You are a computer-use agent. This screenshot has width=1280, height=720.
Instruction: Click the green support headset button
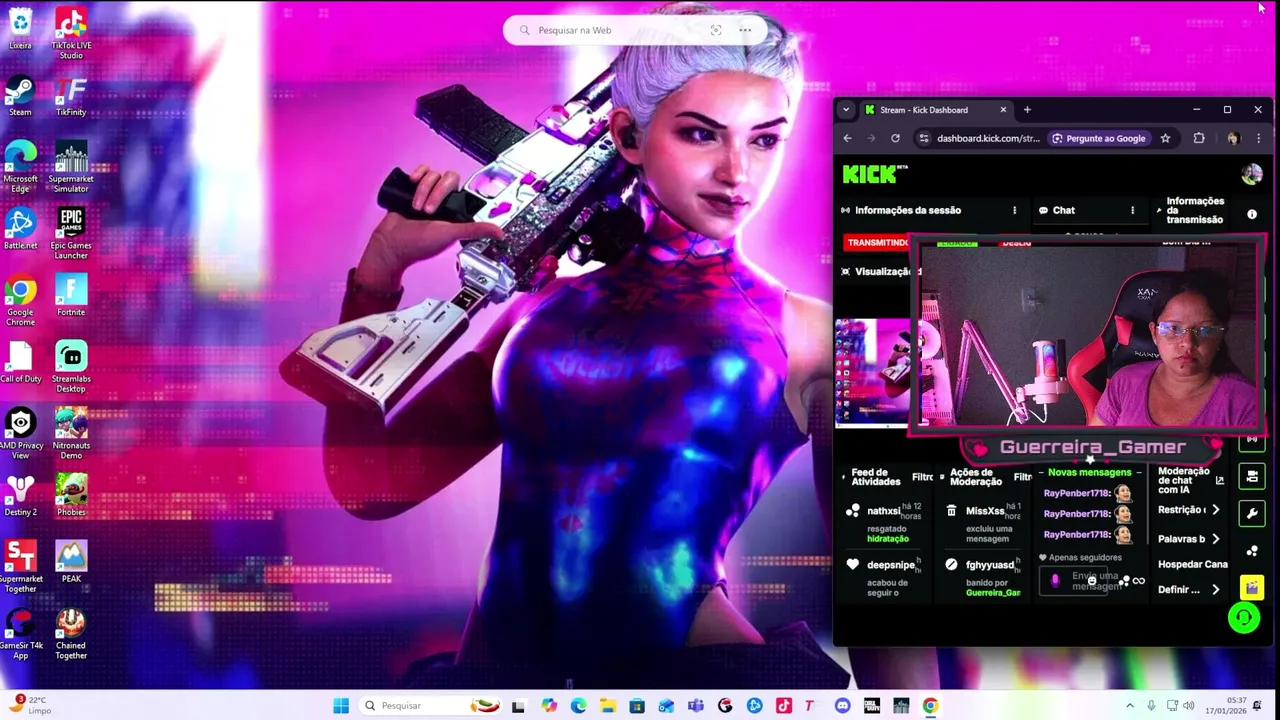[x=1244, y=618]
